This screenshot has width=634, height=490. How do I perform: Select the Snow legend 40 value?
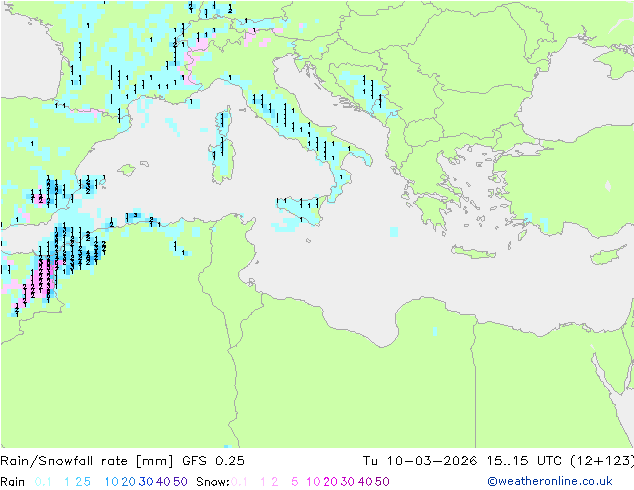[365, 482]
